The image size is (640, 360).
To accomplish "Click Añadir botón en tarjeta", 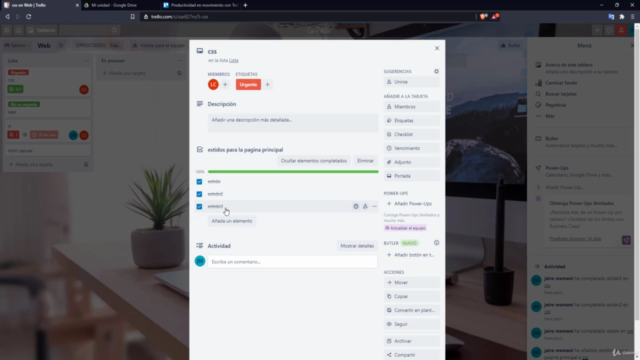I will (x=411, y=255).
